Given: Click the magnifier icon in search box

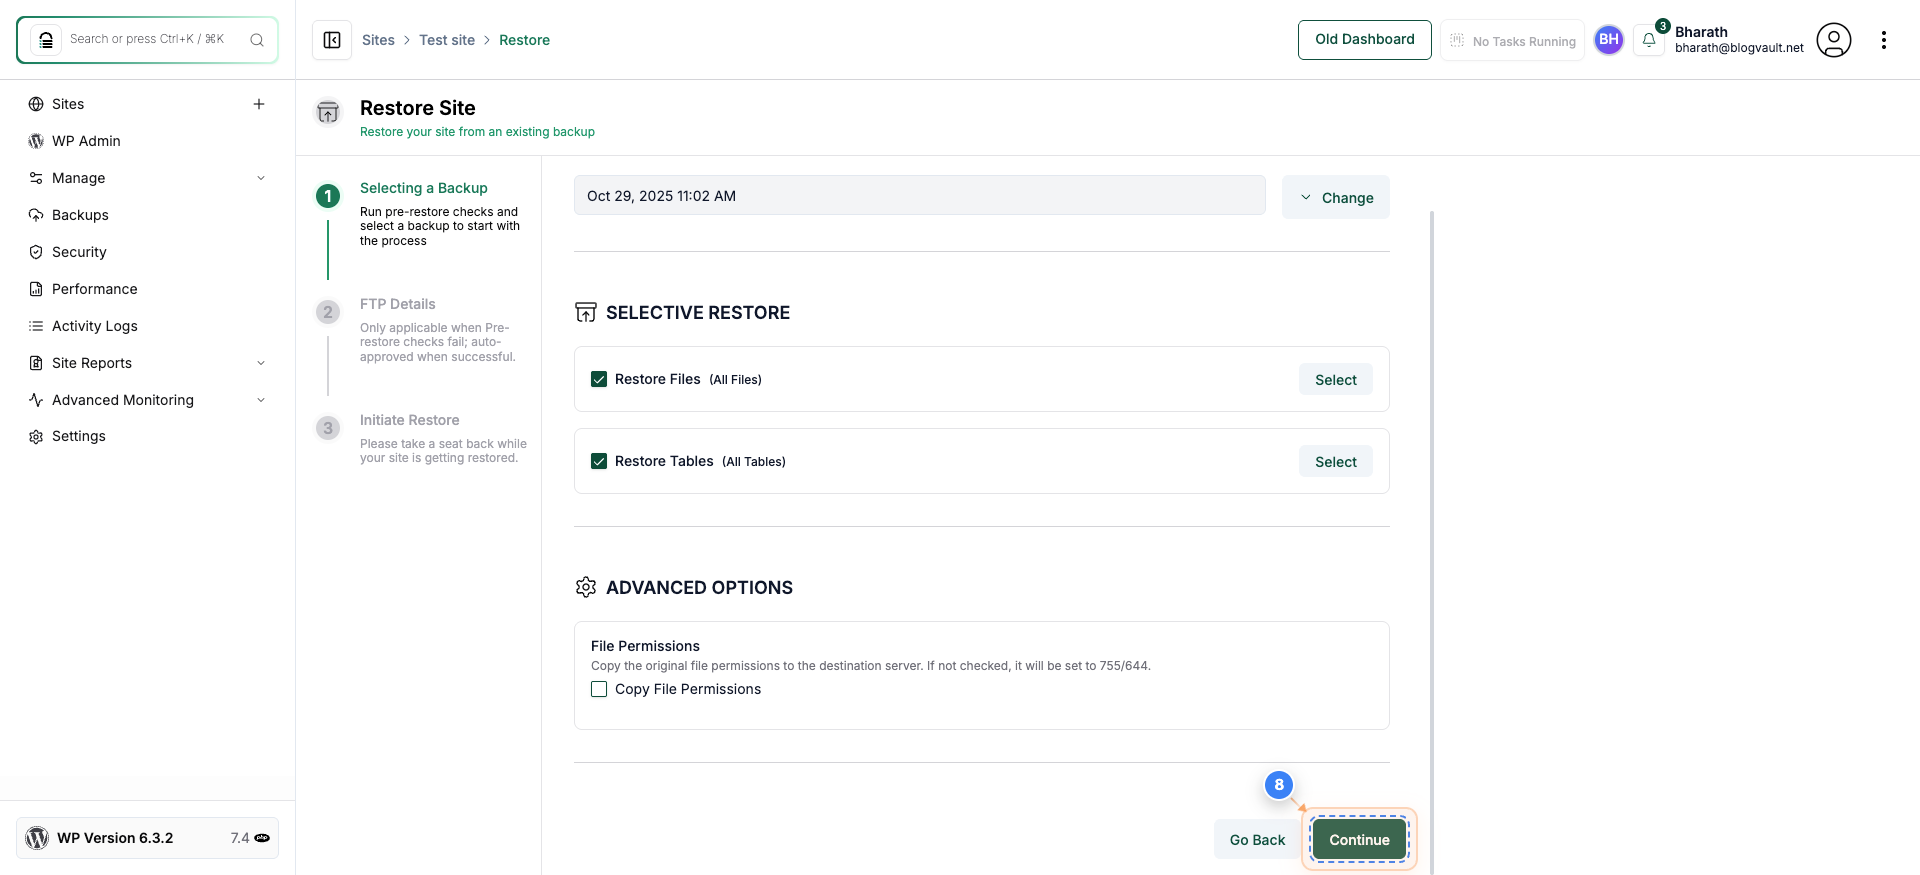Looking at the screenshot, I should pos(257,40).
